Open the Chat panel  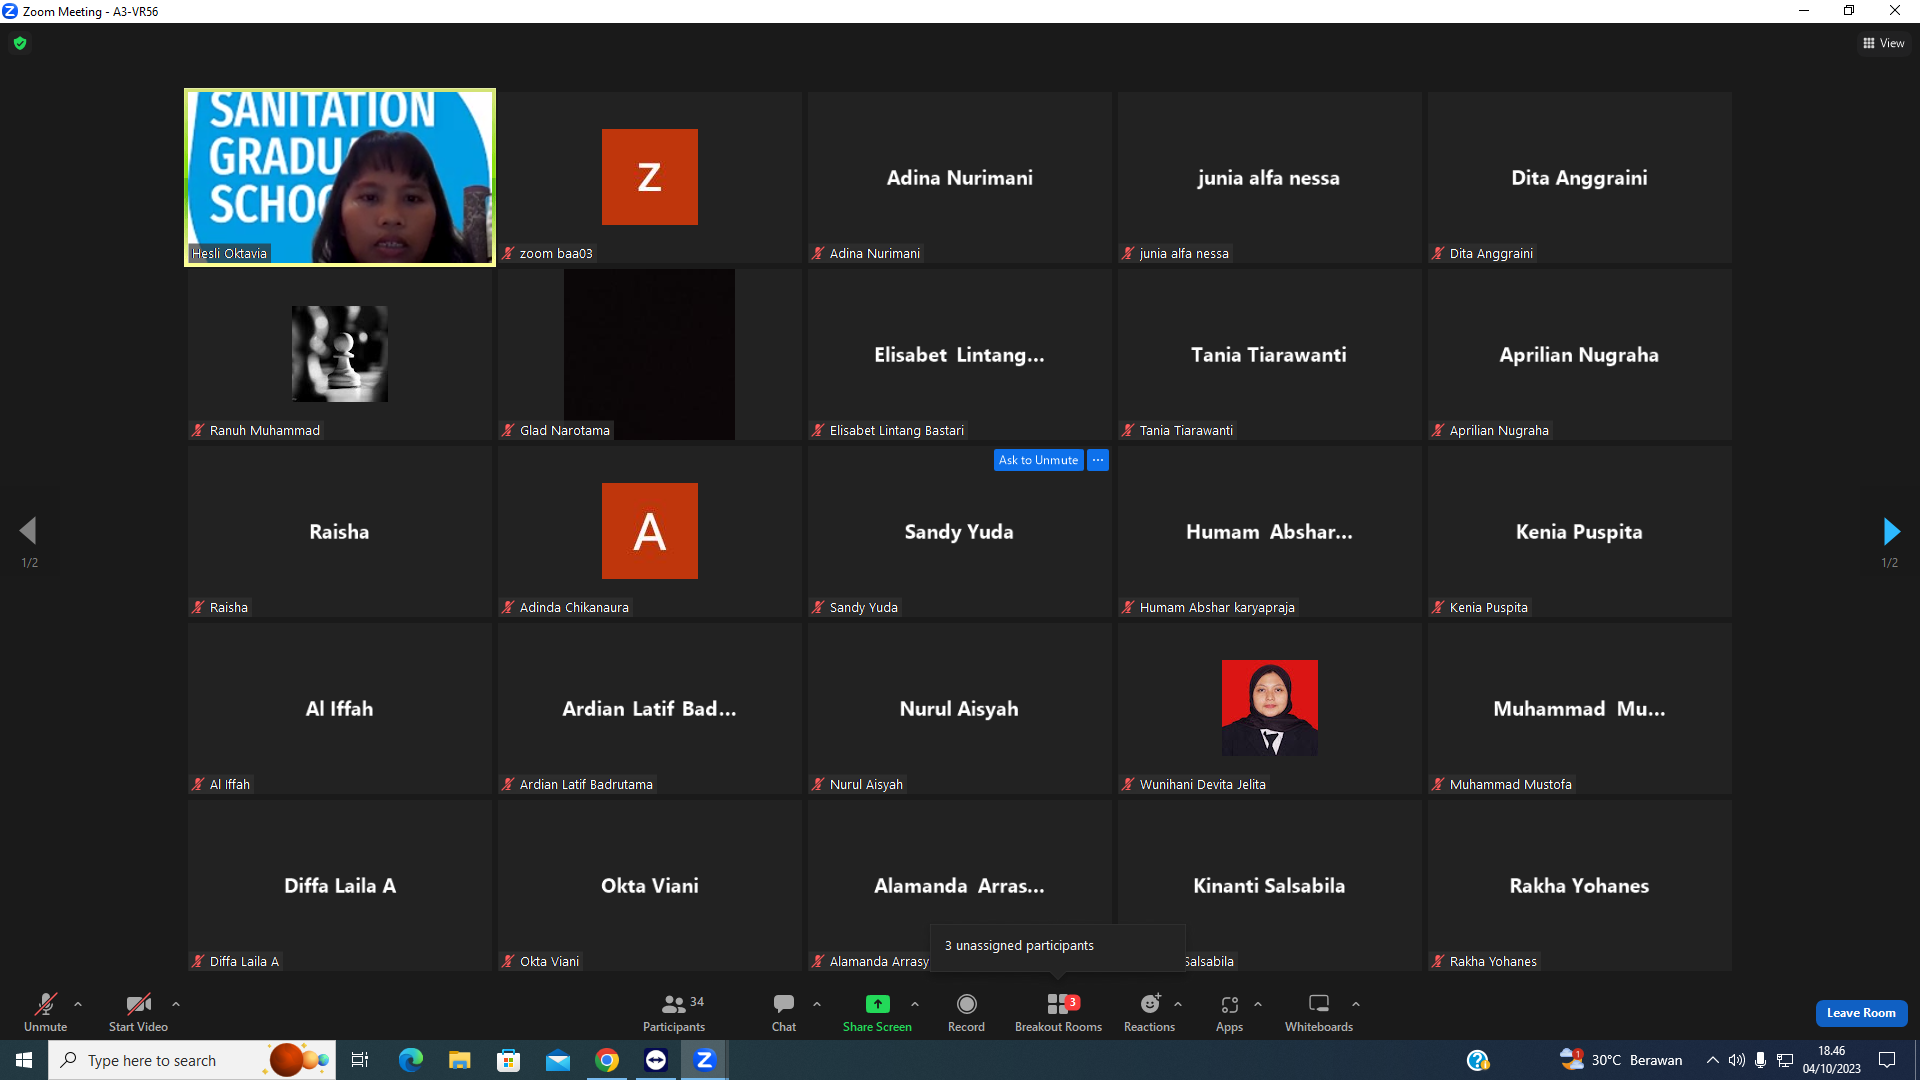coord(784,1012)
